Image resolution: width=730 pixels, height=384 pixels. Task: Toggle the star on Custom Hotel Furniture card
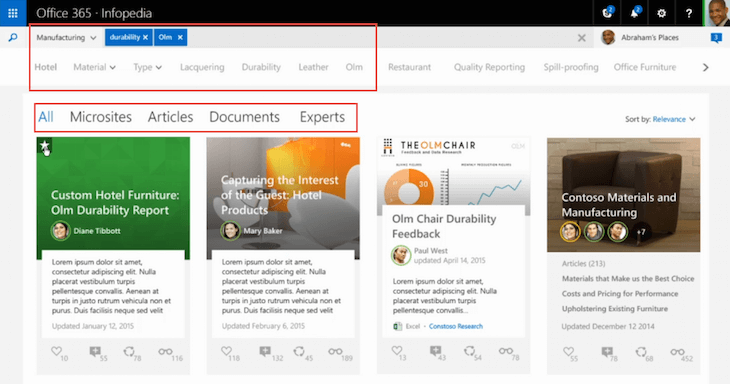(45, 146)
